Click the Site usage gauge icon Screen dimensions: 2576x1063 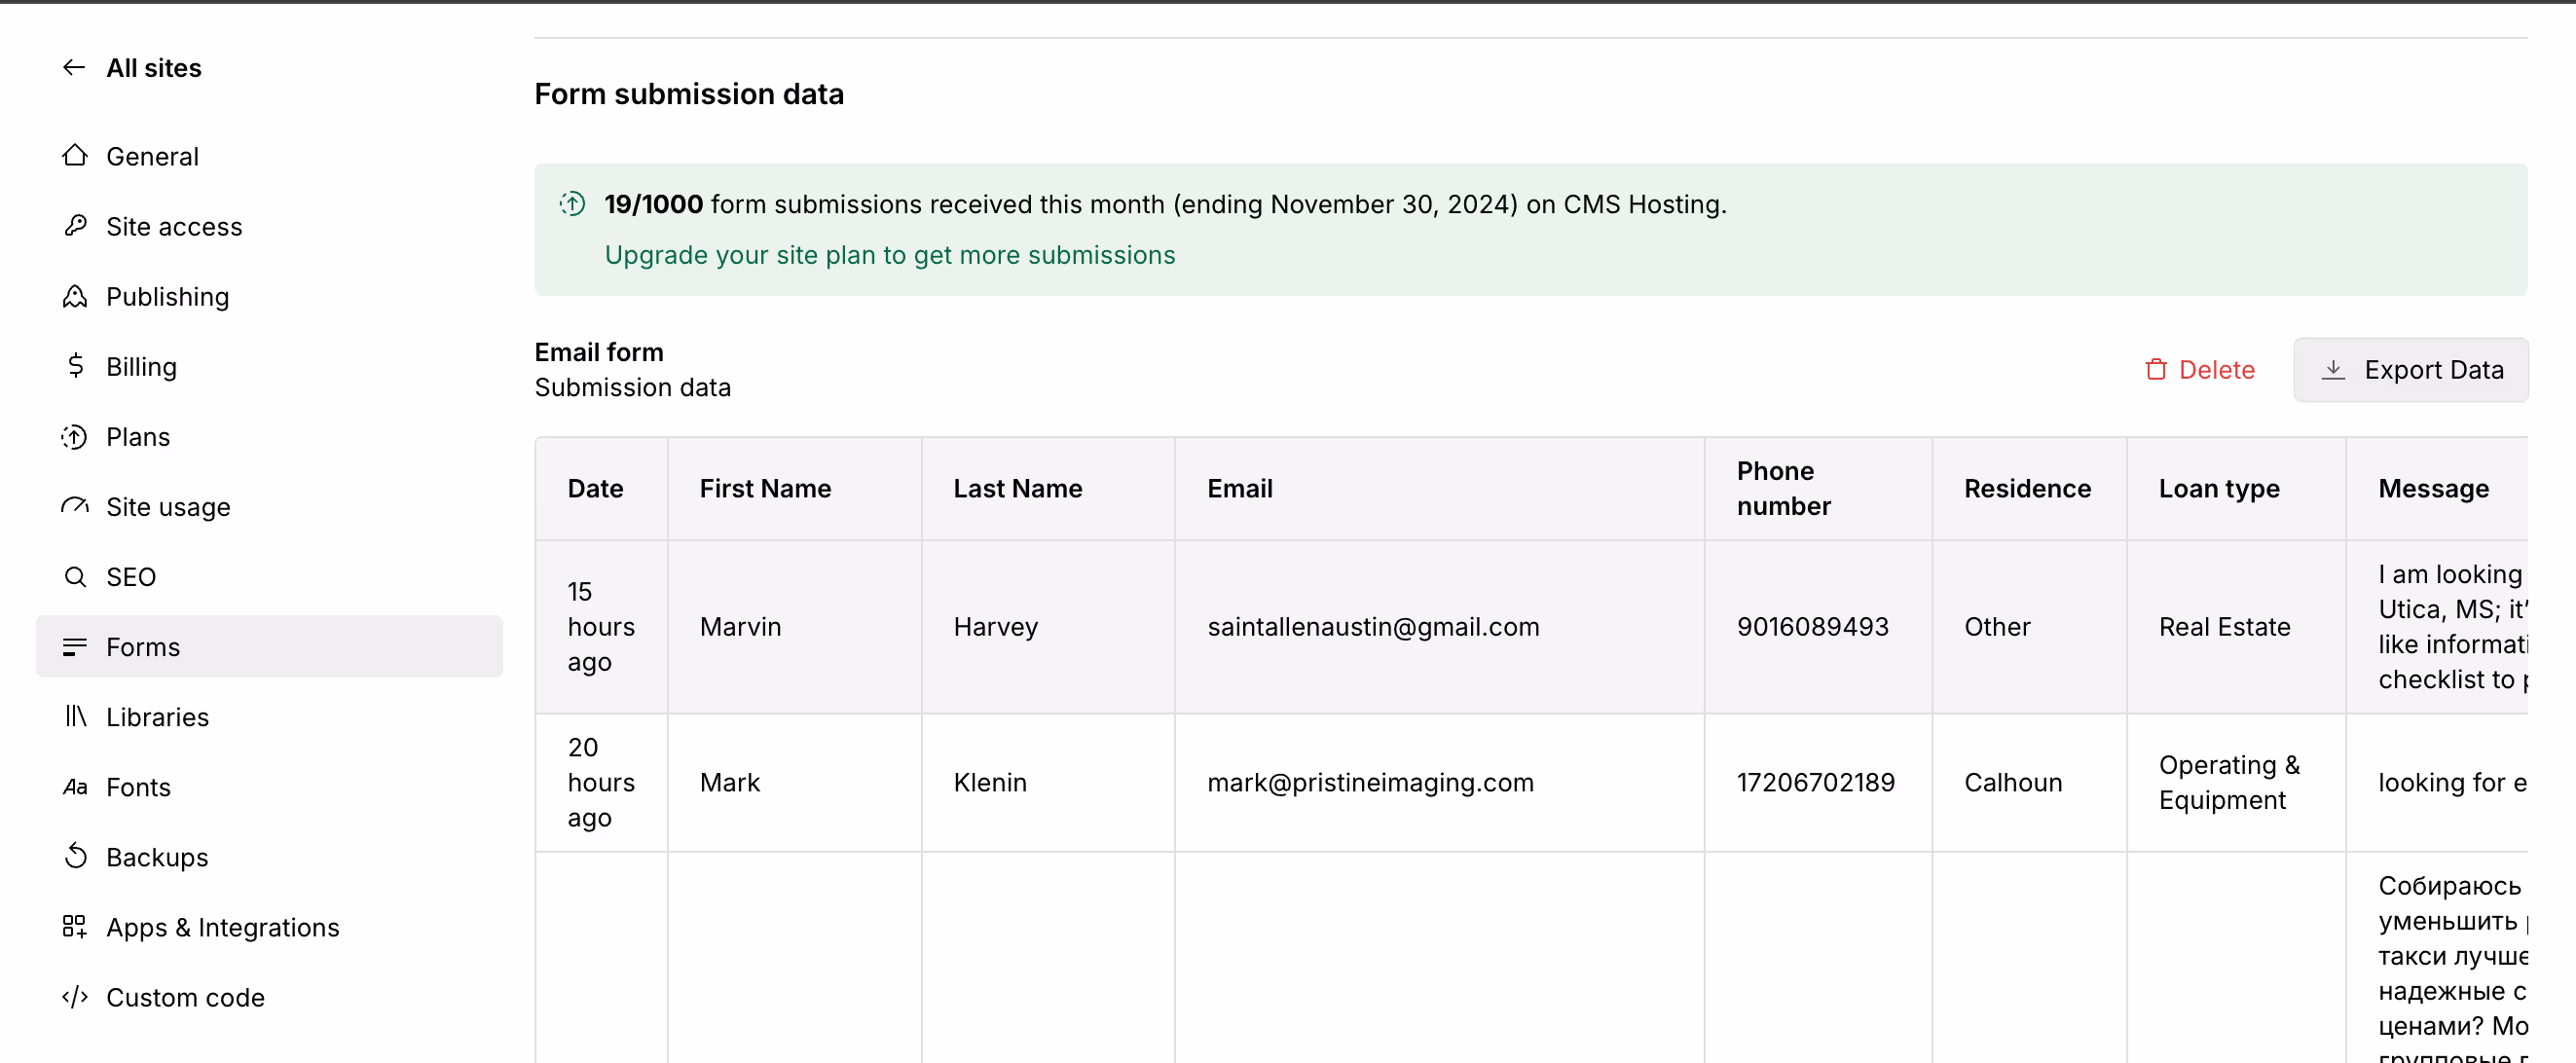[x=75, y=506]
